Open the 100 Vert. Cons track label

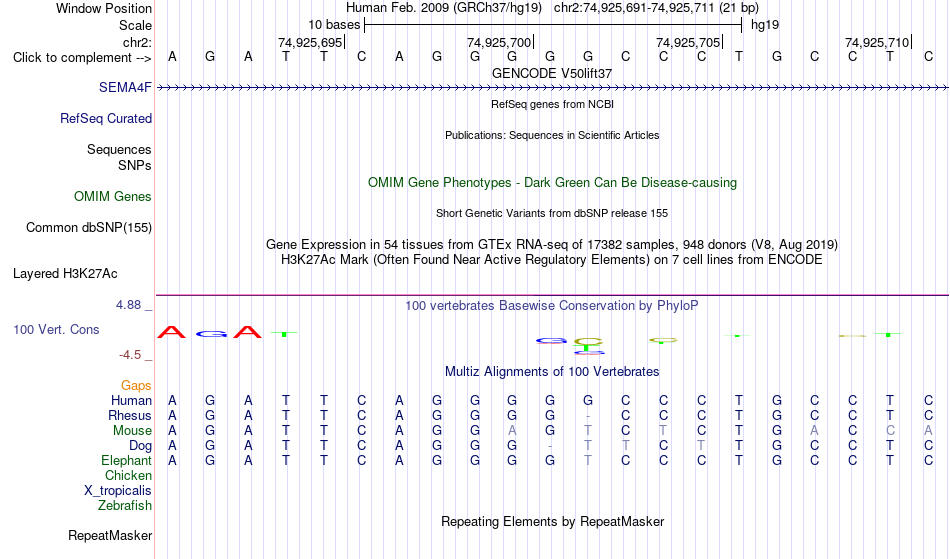pos(56,329)
